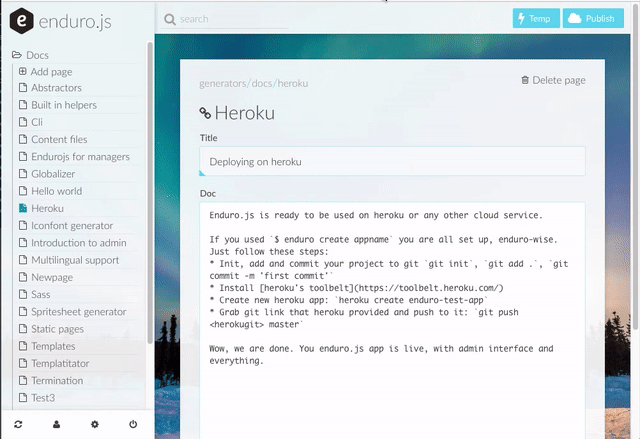Click the cloud icon on Publish
The width and height of the screenshot is (640, 439).
coord(574,18)
